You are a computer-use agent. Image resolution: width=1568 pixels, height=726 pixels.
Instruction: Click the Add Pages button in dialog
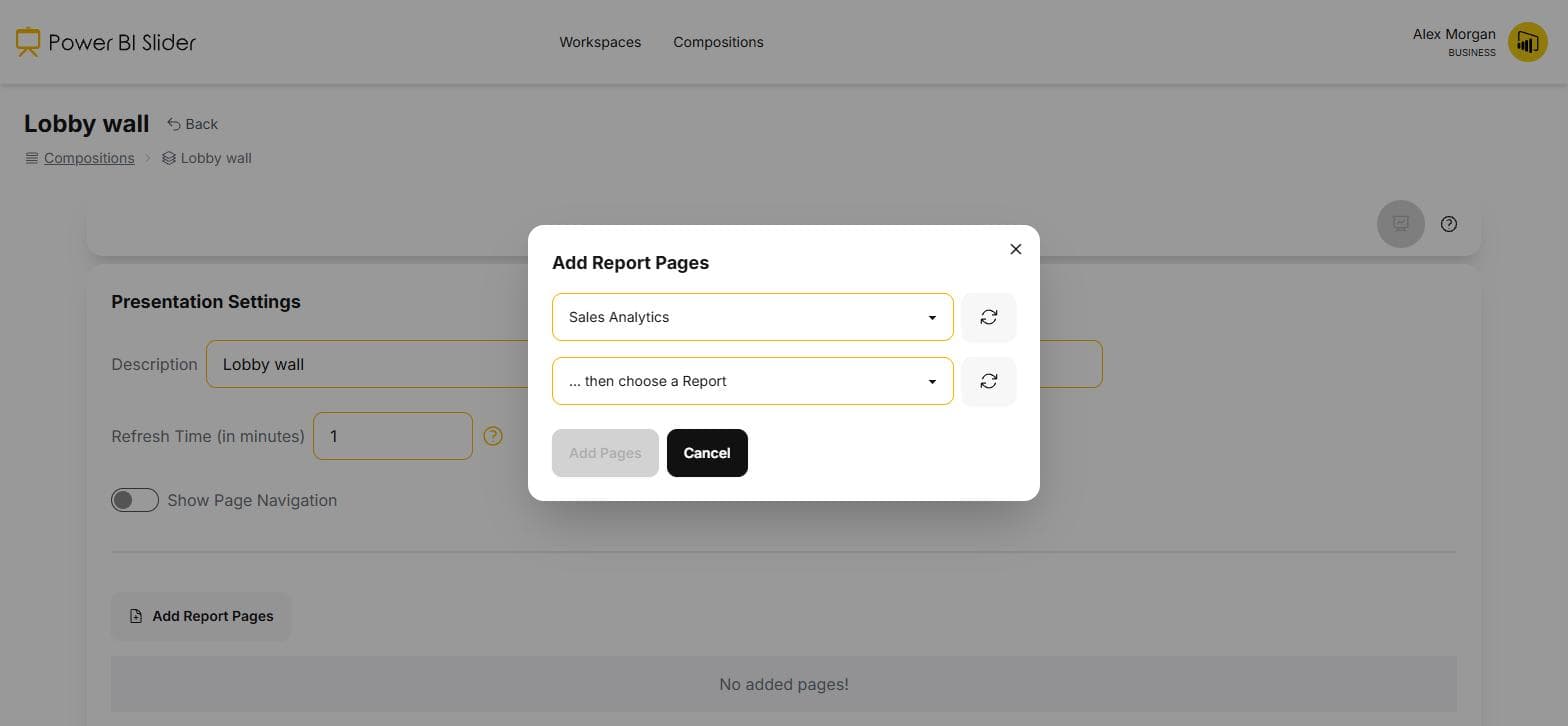[605, 453]
